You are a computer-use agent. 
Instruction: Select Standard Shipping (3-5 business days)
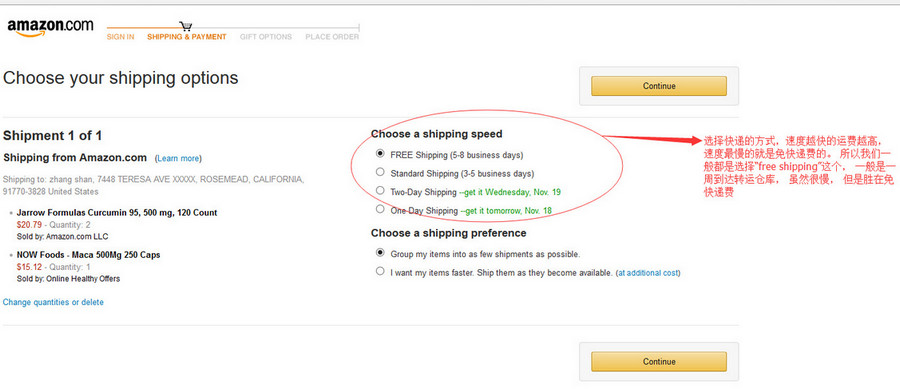pyautogui.click(x=380, y=172)
